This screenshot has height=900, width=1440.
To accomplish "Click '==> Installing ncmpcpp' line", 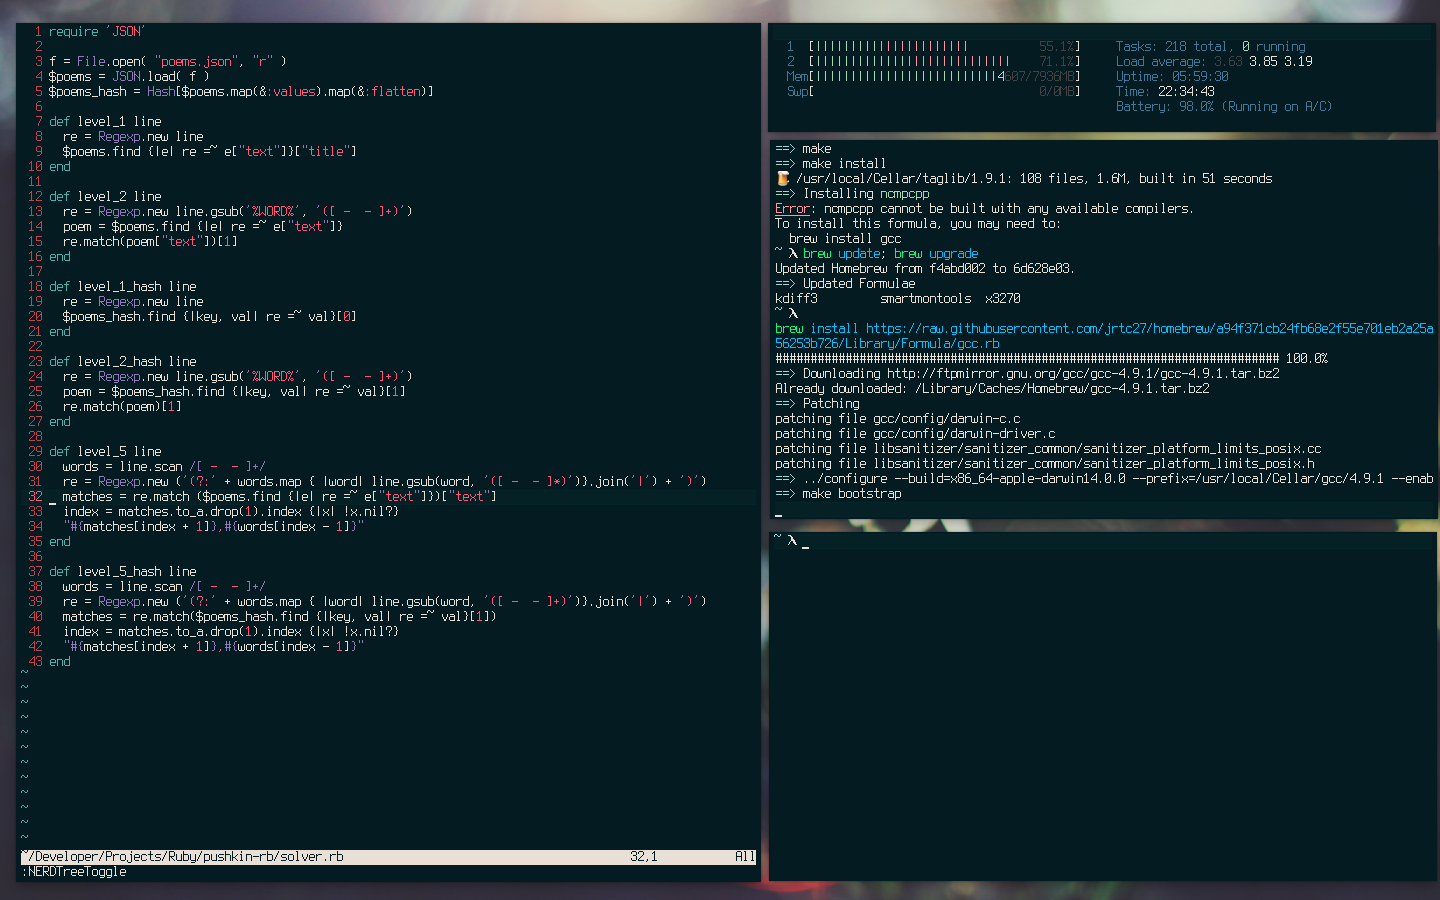I will click(x=852, y=193).
